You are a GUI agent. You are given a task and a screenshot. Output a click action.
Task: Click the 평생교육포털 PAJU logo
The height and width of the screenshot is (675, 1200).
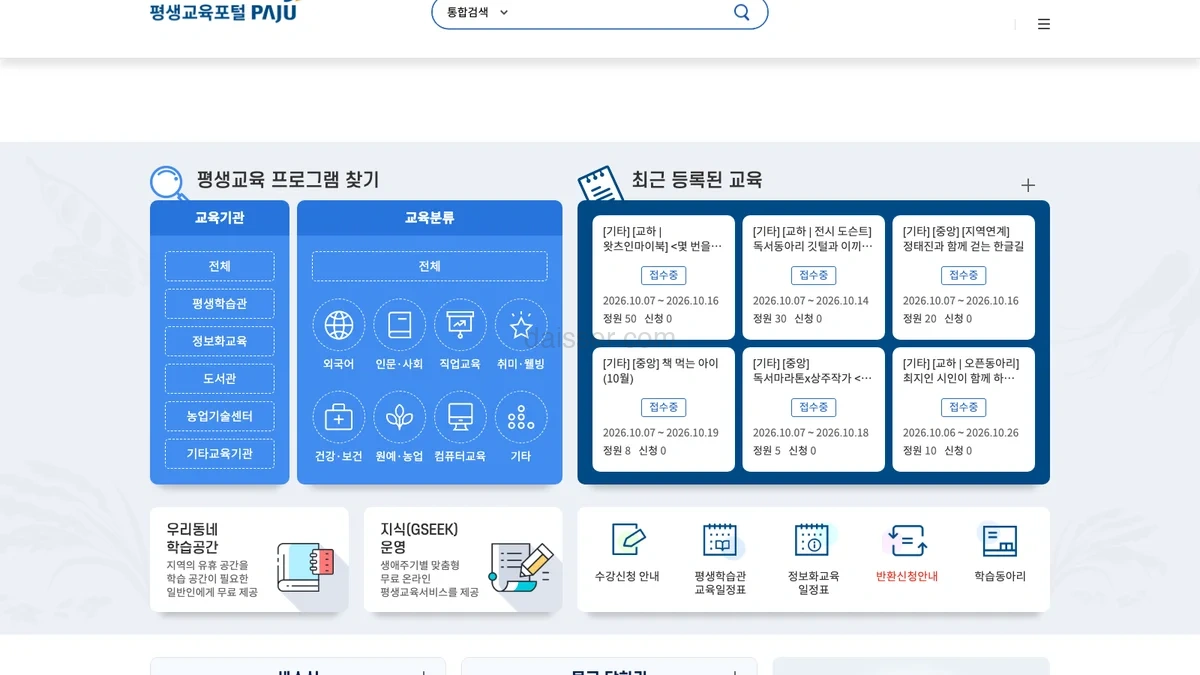(x=224, y=11)
